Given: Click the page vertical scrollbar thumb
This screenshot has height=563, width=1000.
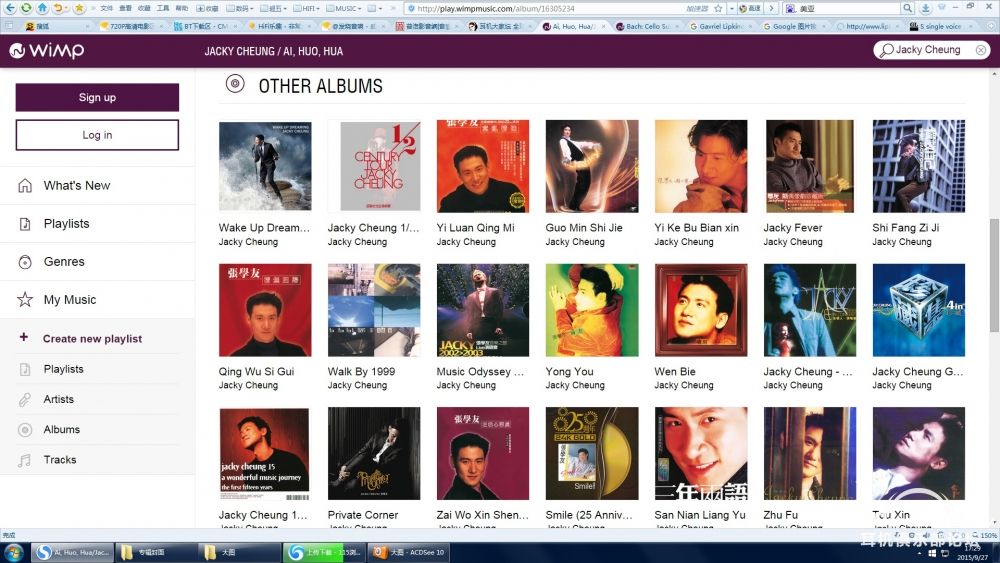Looking at the screenshot, I should 994,275.
